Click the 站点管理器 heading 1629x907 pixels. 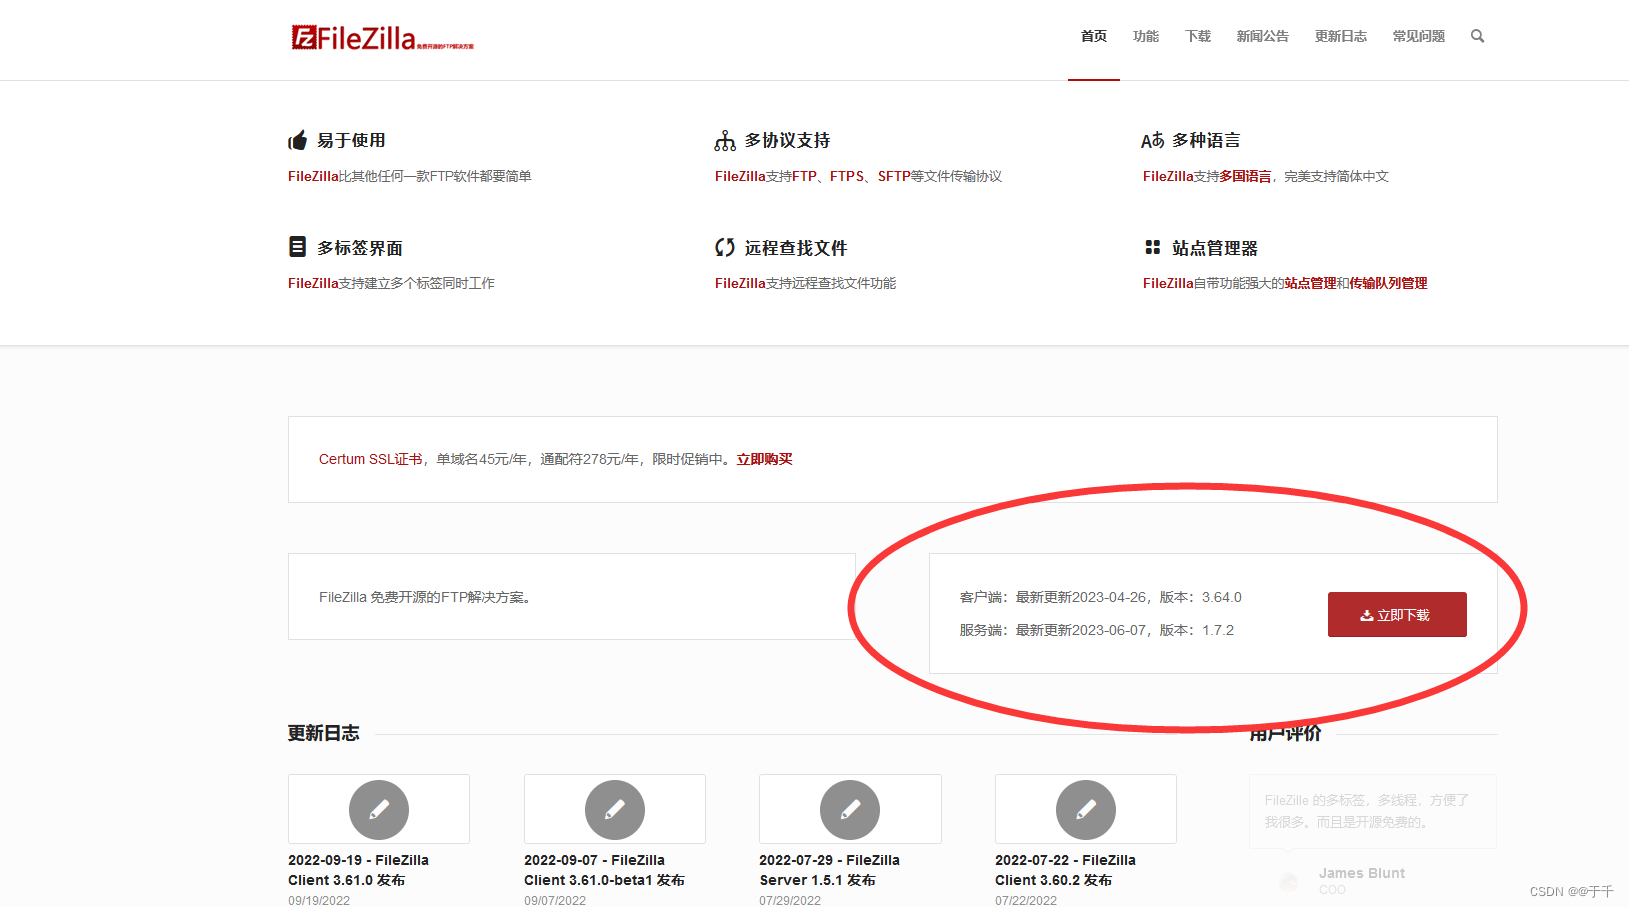pyautogui.click(x=1215, y=247)
